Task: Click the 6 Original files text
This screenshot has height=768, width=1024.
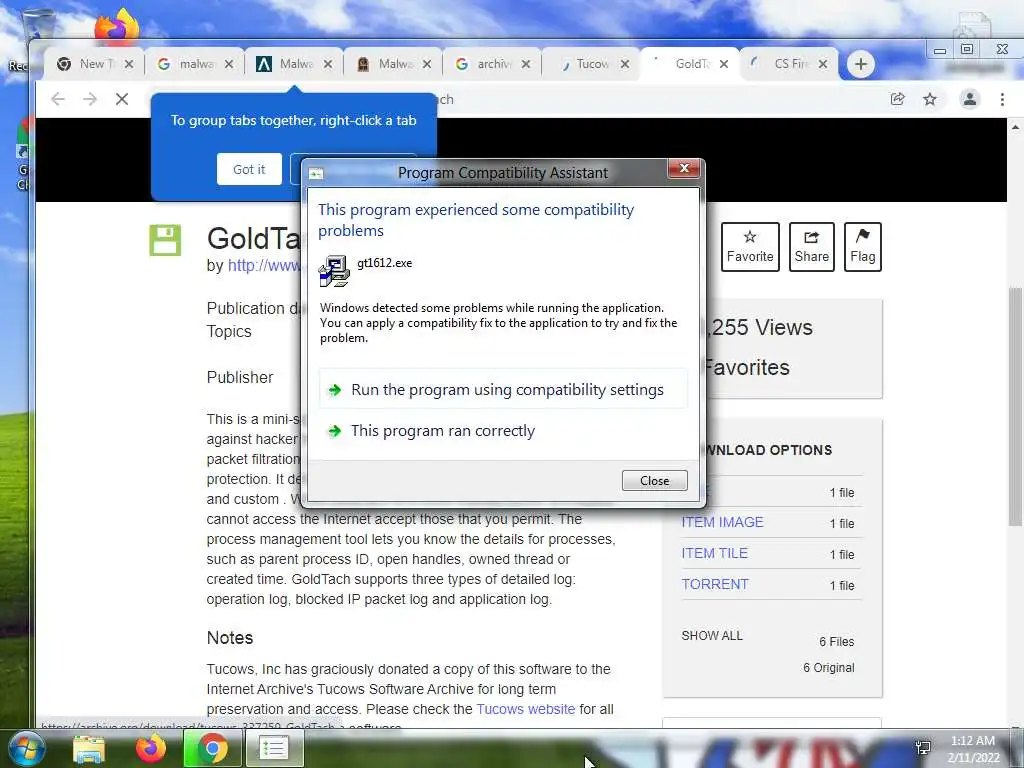Action: pos(828,667)
